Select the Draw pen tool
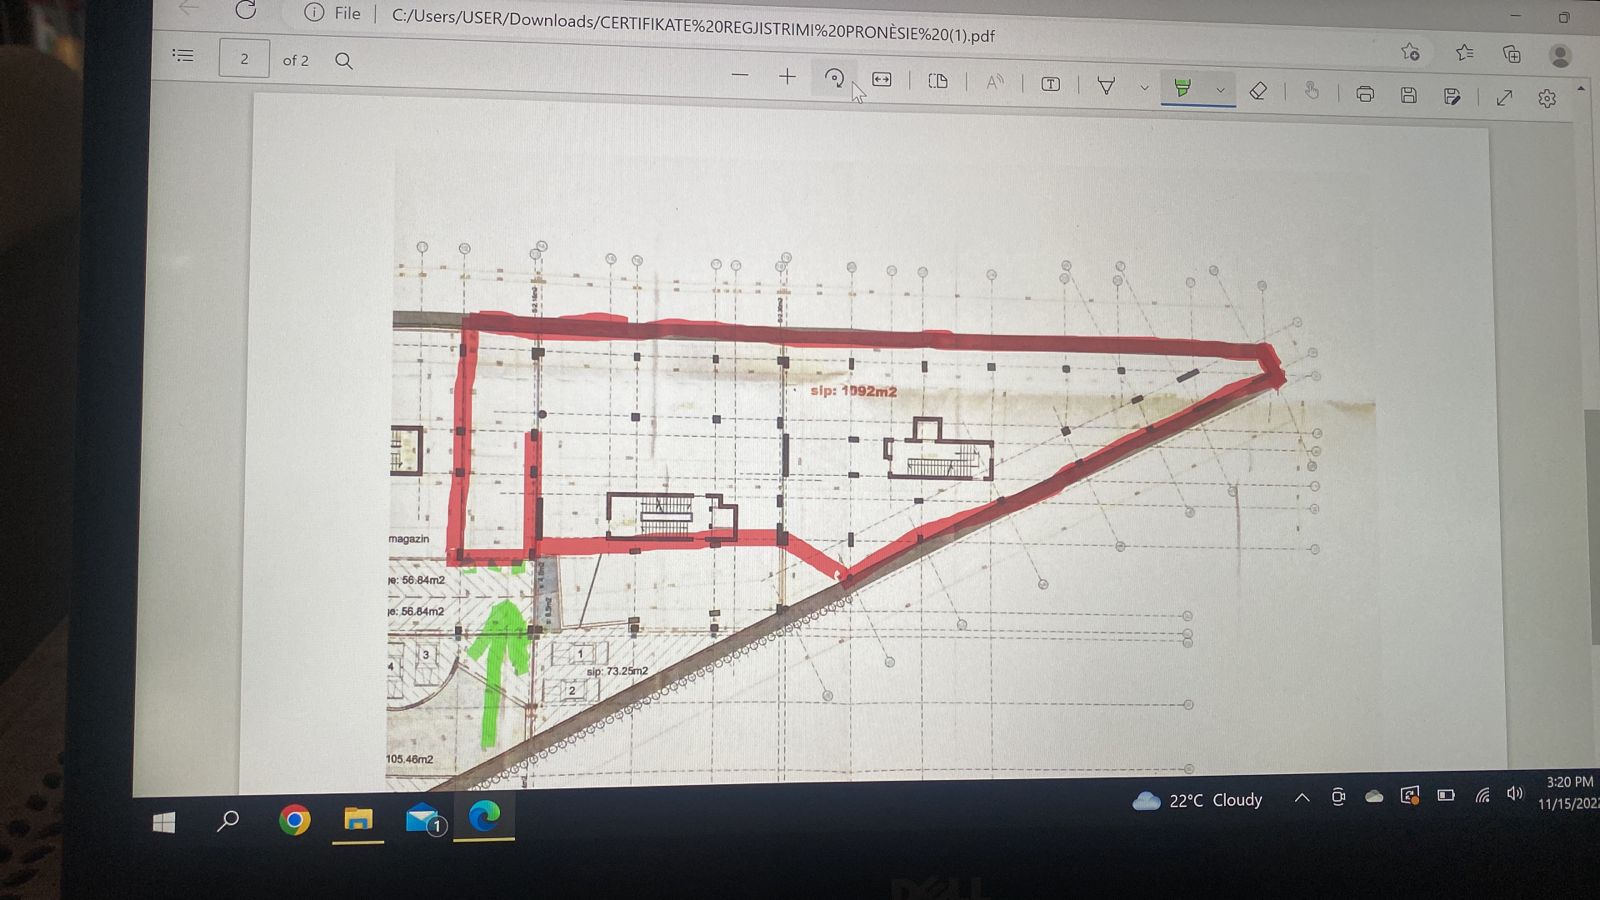The width and height of the screenshot is (1600, 900). coord(1106,86)
